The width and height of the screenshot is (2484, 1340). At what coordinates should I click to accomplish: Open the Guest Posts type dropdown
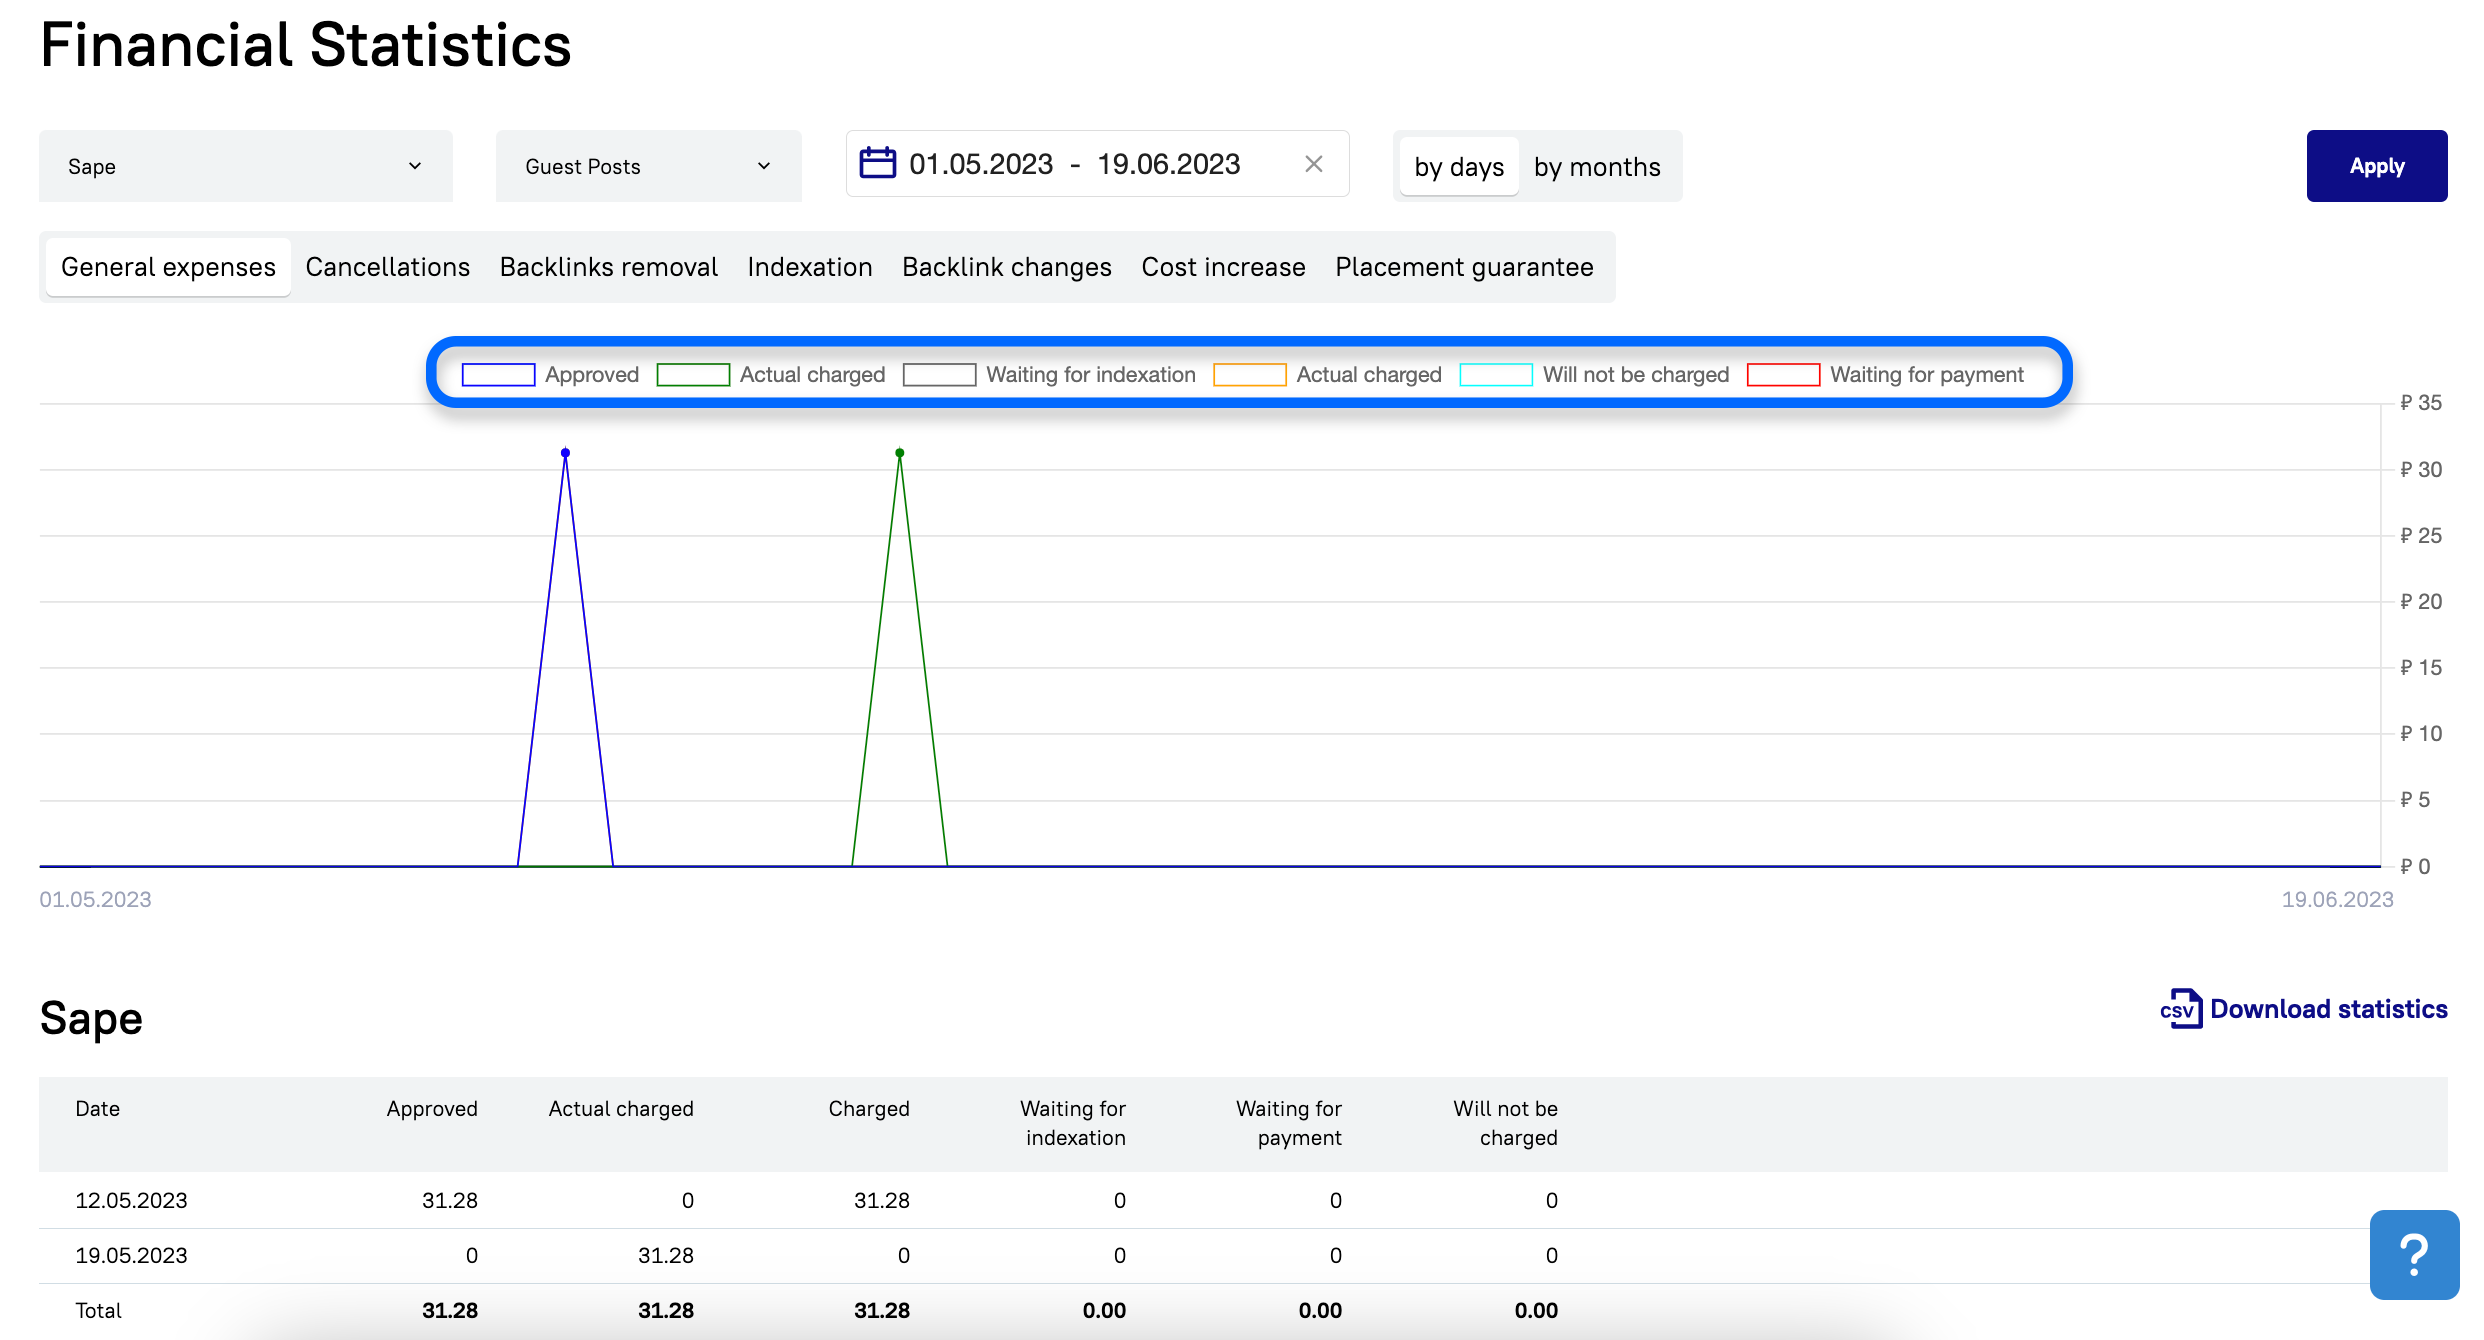point(649,166)
